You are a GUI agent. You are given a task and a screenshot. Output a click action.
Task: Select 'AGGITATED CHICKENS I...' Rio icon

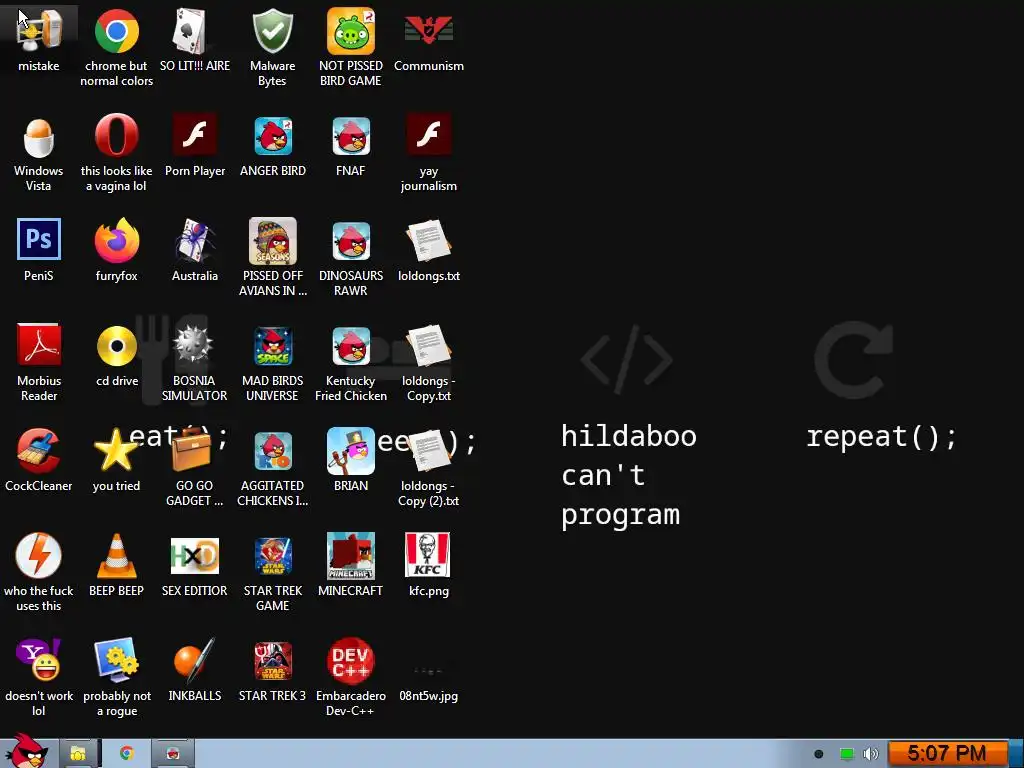click(273, 451)
